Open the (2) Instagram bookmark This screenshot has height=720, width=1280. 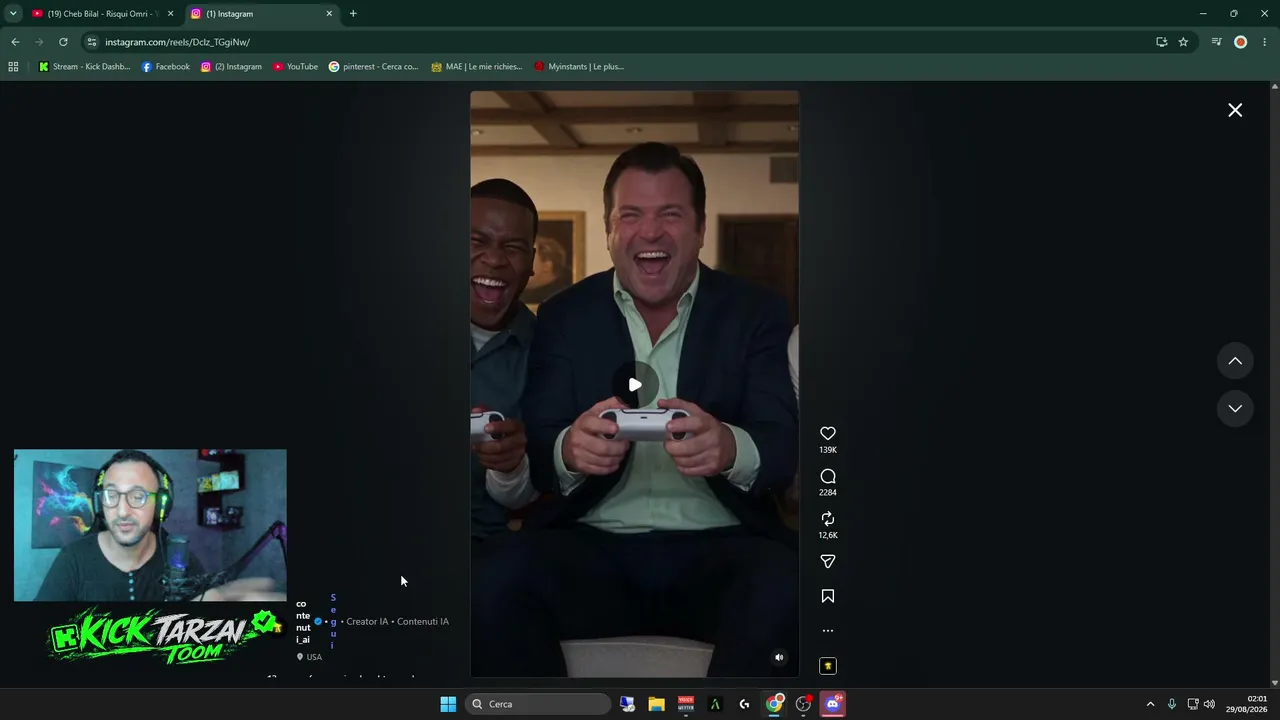pyautogui.click(x=231, y=67)
